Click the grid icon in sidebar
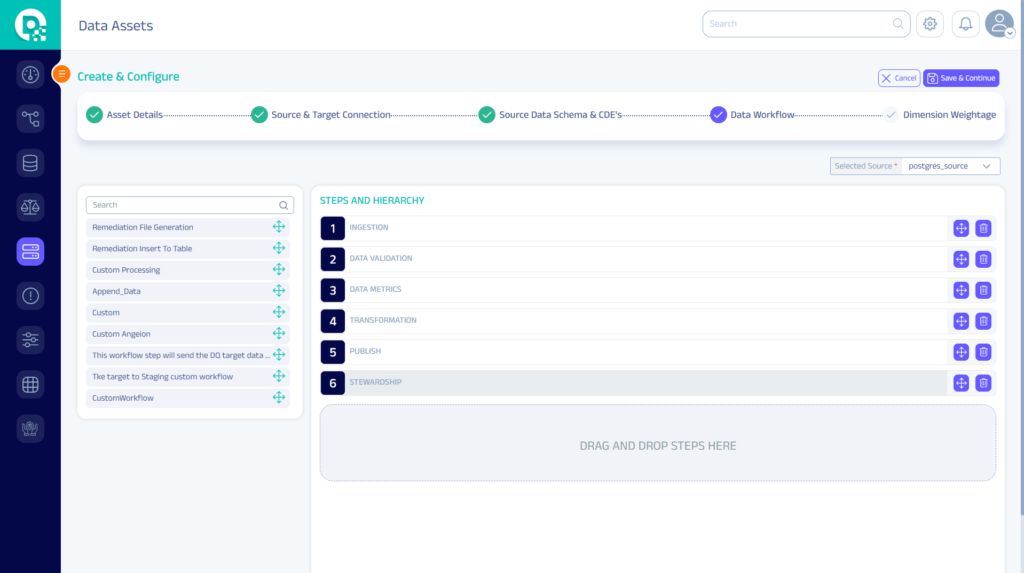Image resolution: width=1024 pixels, height=573 pixels. click(30, 384)
